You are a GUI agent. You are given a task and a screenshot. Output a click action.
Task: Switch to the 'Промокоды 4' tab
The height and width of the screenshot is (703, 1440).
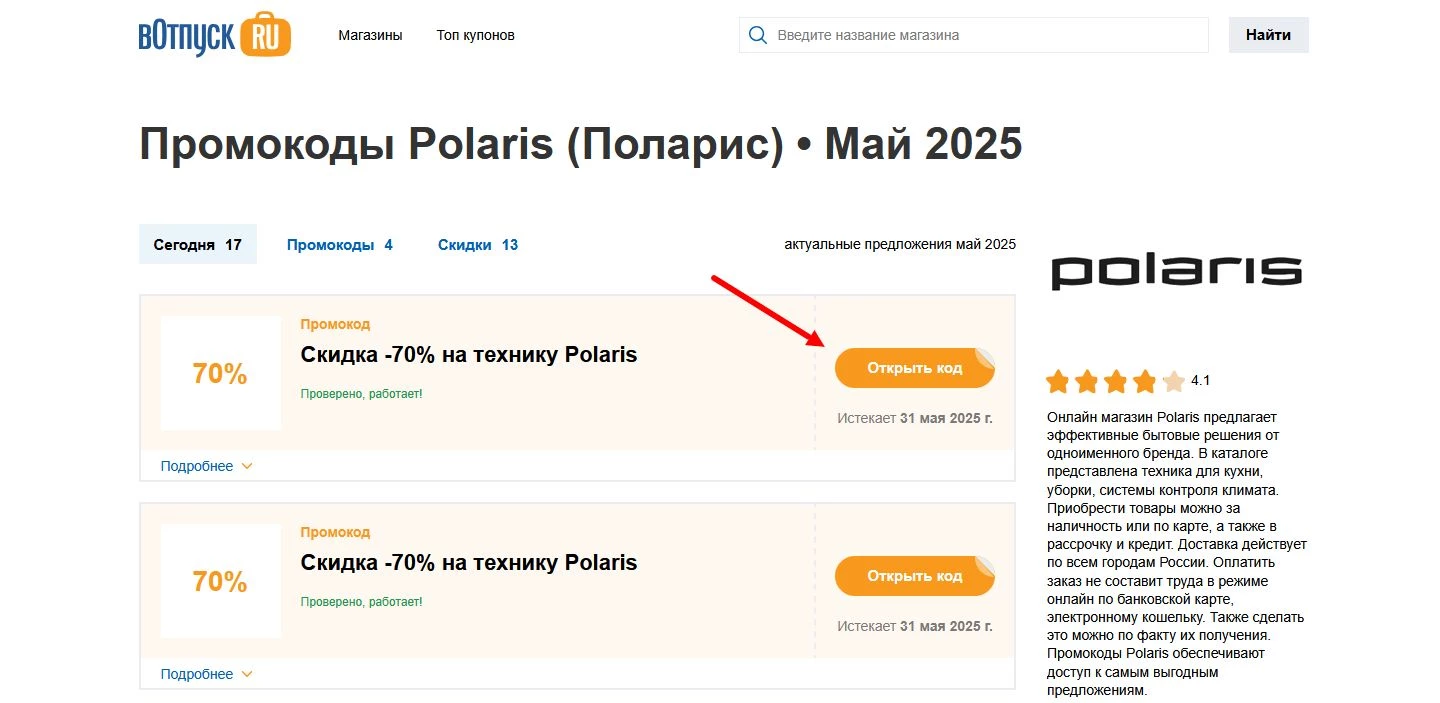pyautogui.click(x=340, y=244)
